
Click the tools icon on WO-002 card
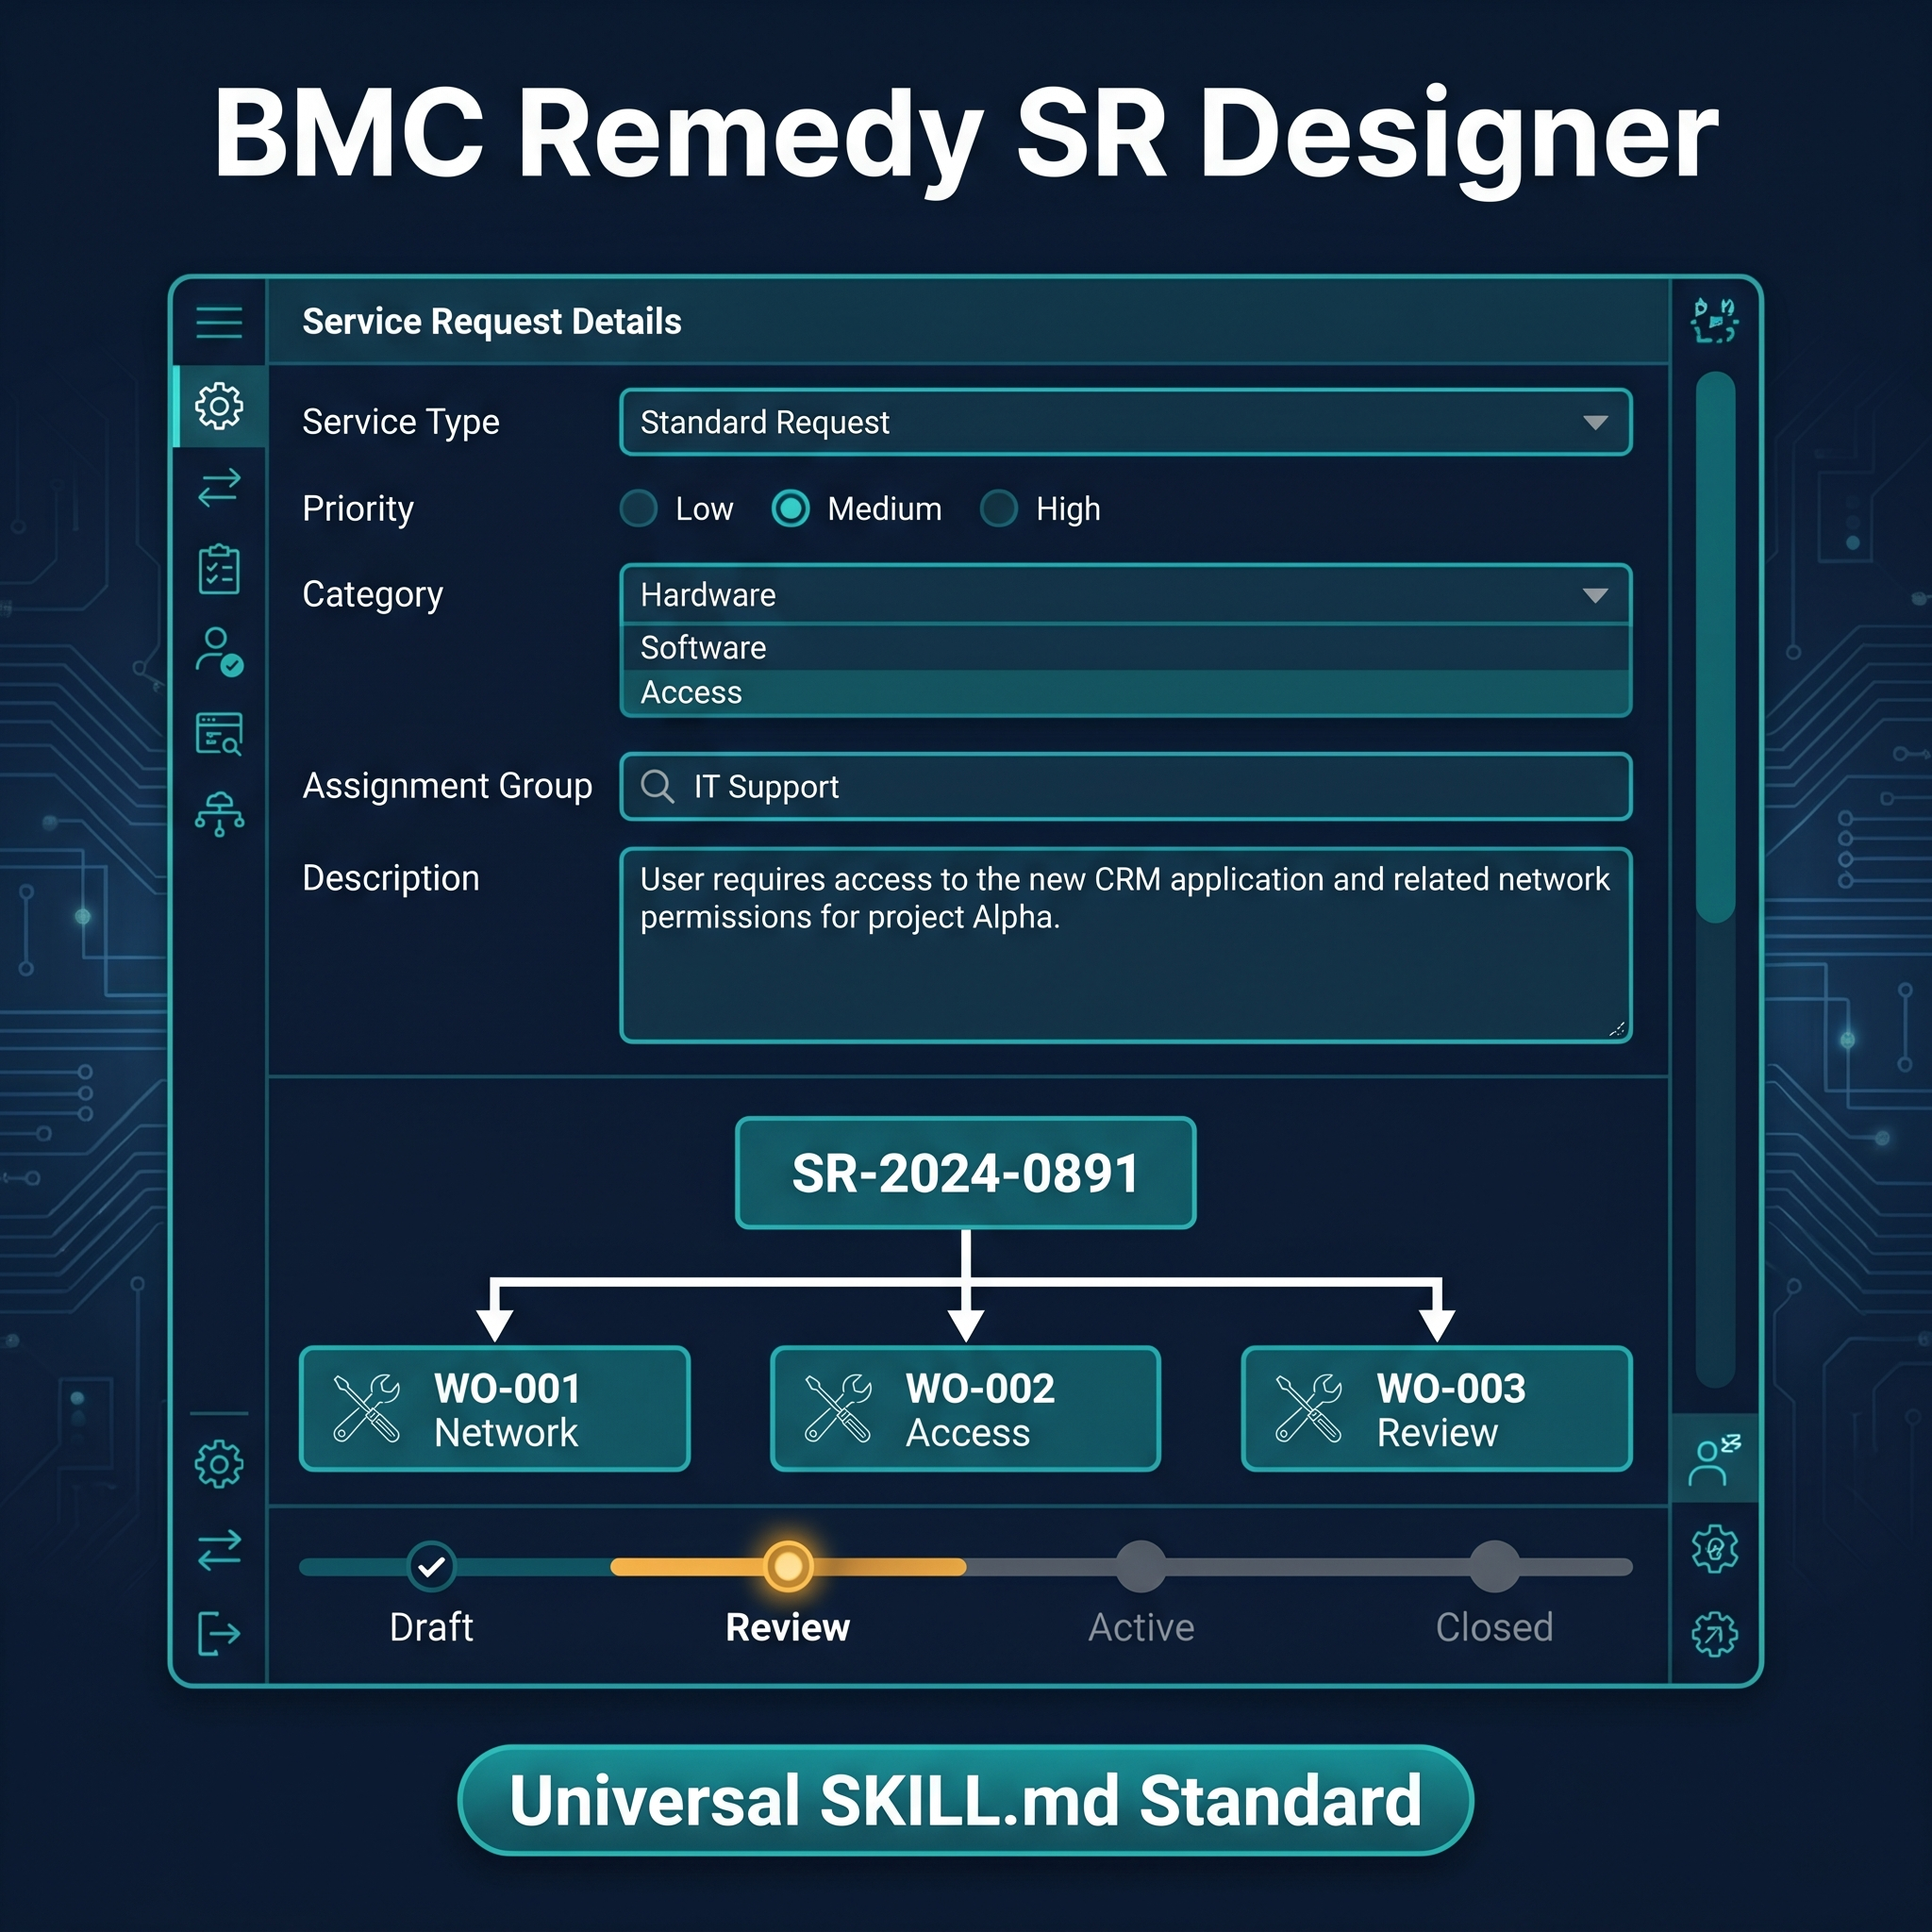click(838, 1408)
